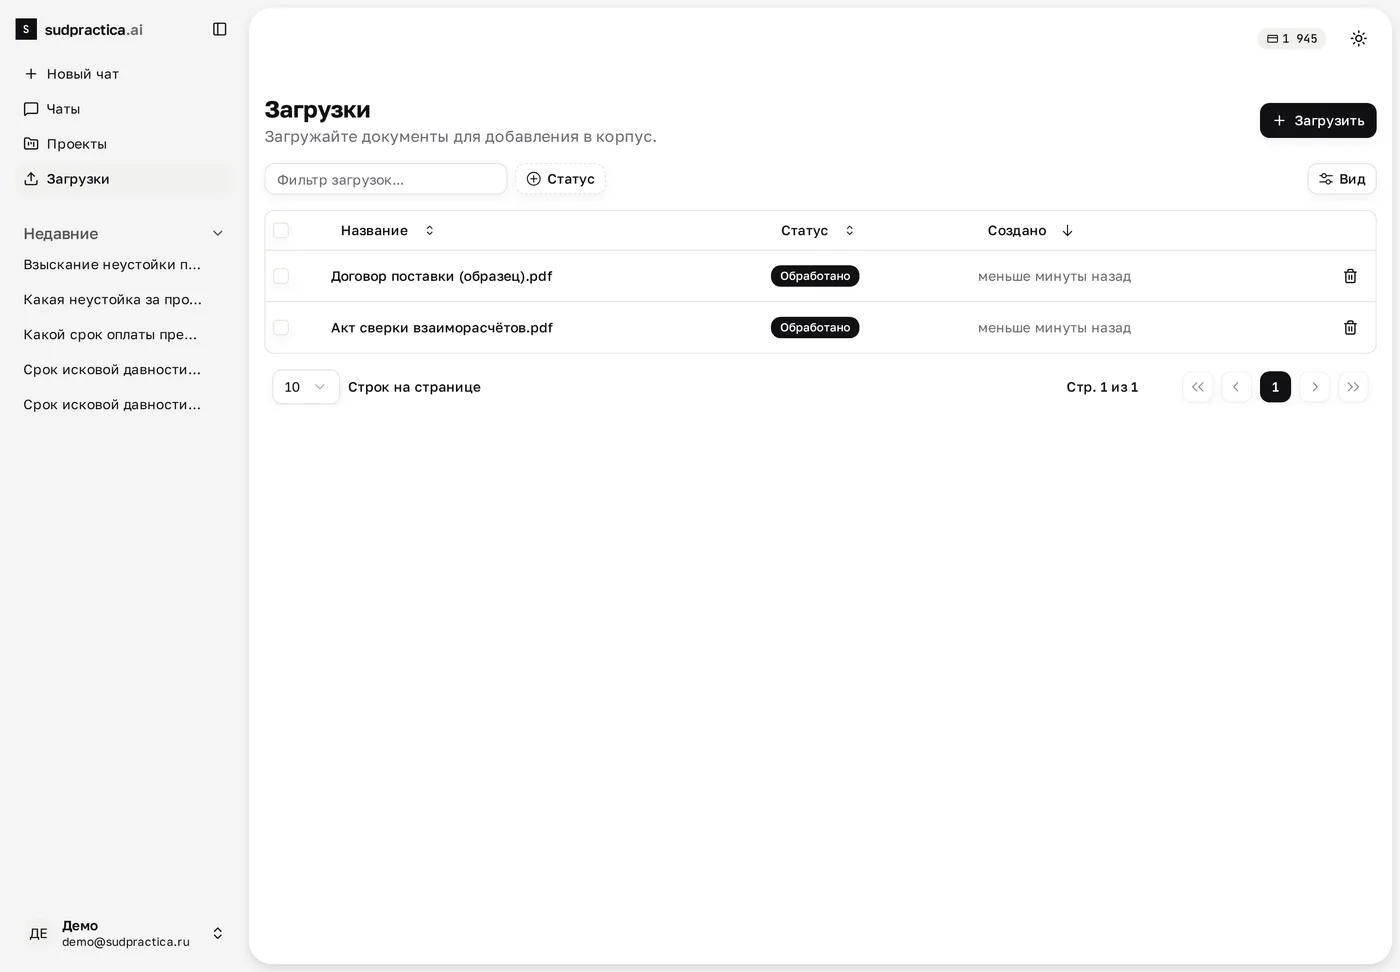Sort by the Название column

click(x=387, y=230)
